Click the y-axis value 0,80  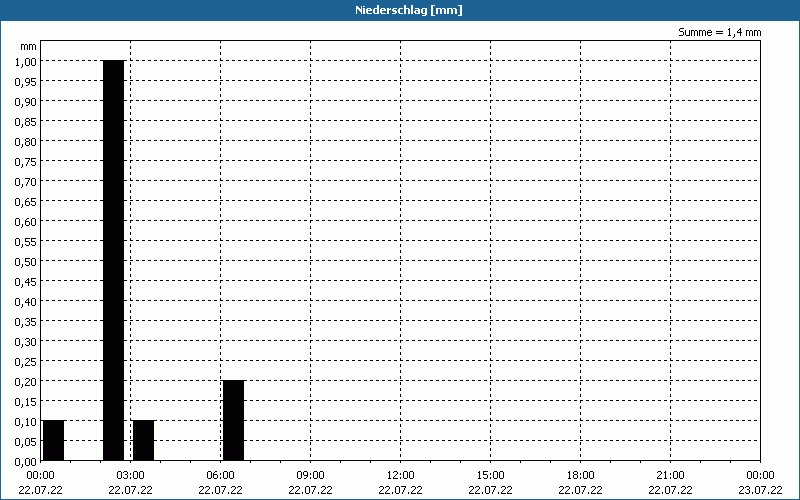(26, 141)
